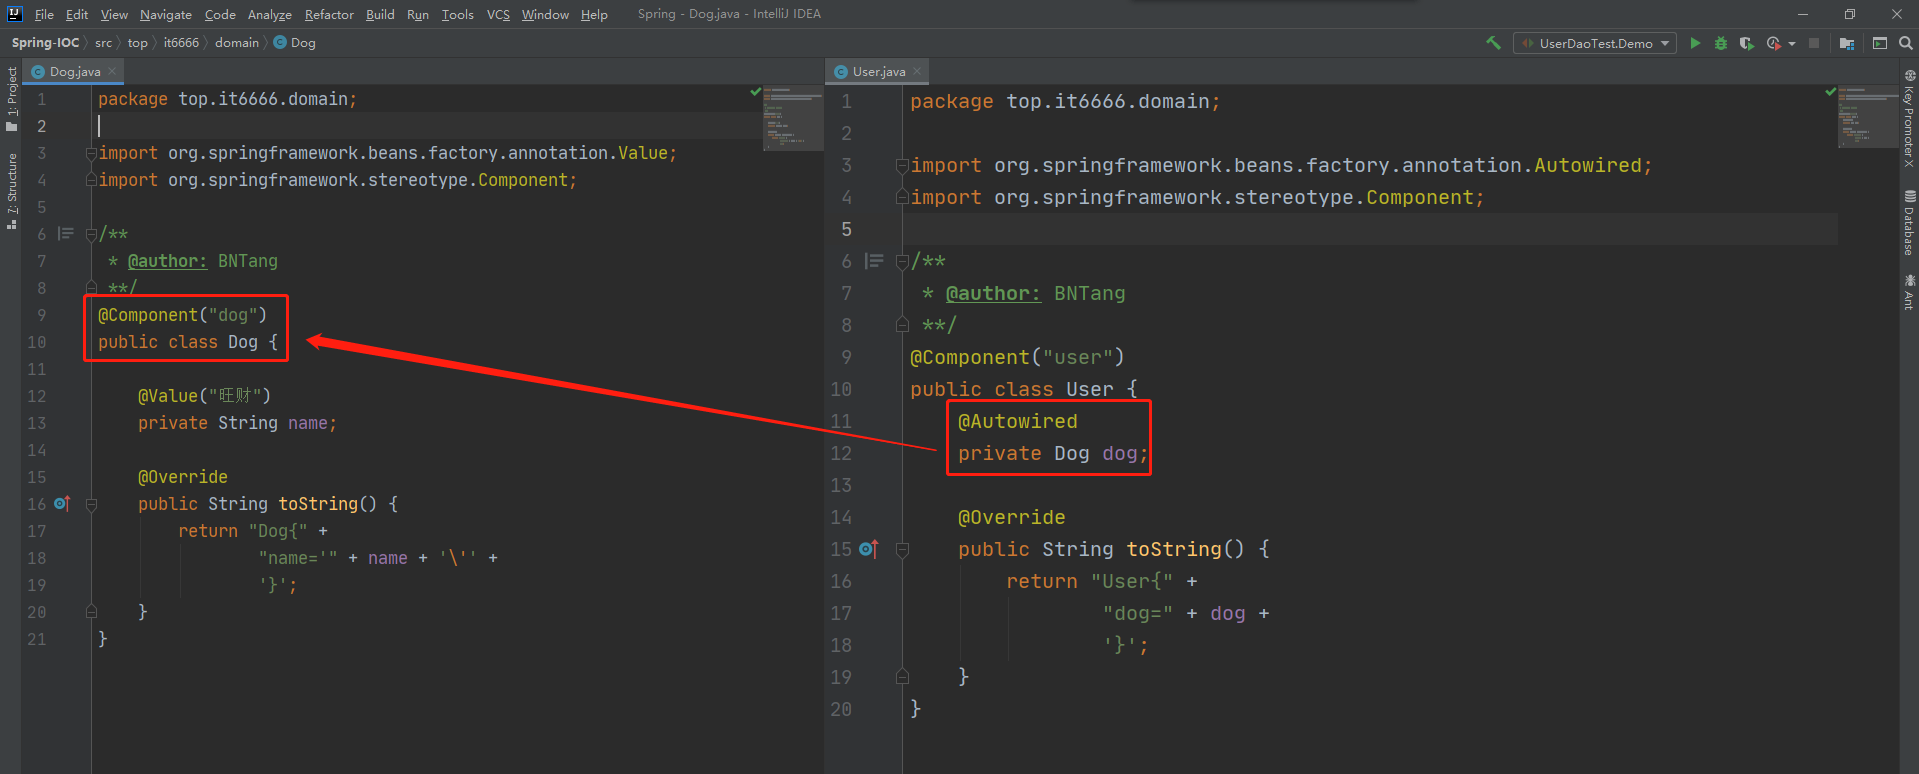Click the Run Anything toolbar icon
Viewport: 1919px width, 774px height.
[1880, 43]
